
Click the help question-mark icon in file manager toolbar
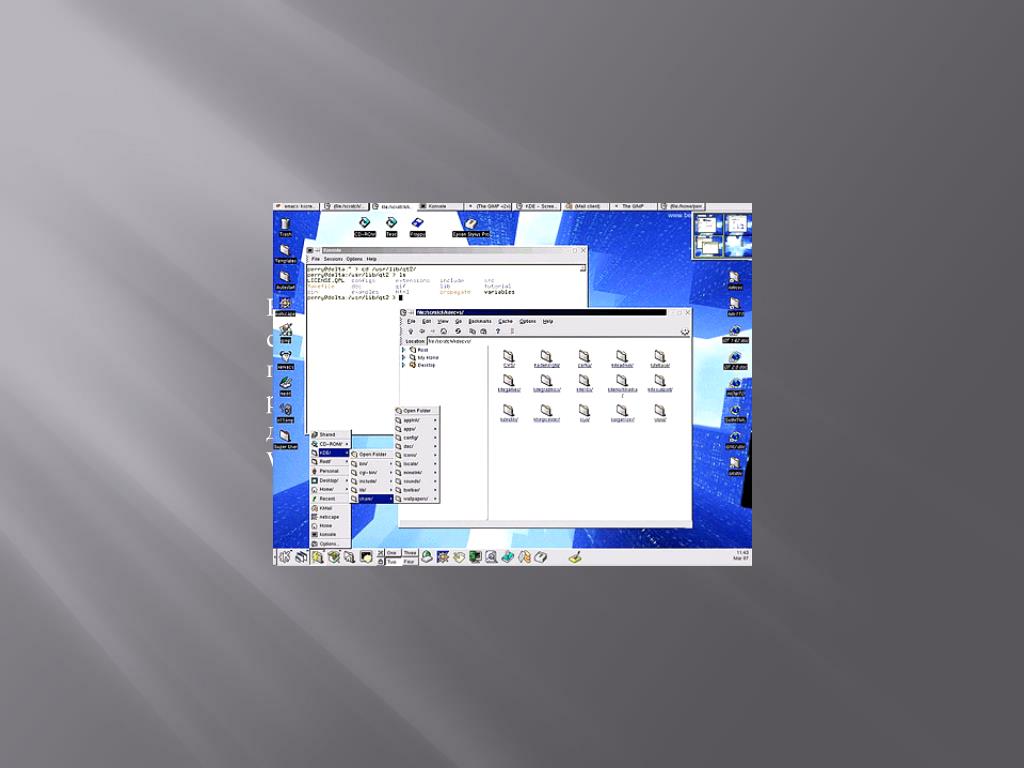[498, 331]
